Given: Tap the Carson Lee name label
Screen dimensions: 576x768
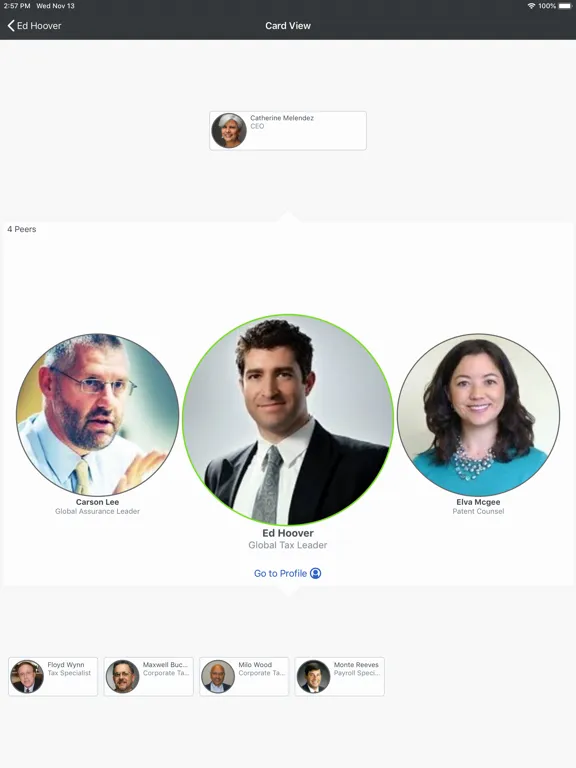Looking at the screenshot, I should coord(97,502).
